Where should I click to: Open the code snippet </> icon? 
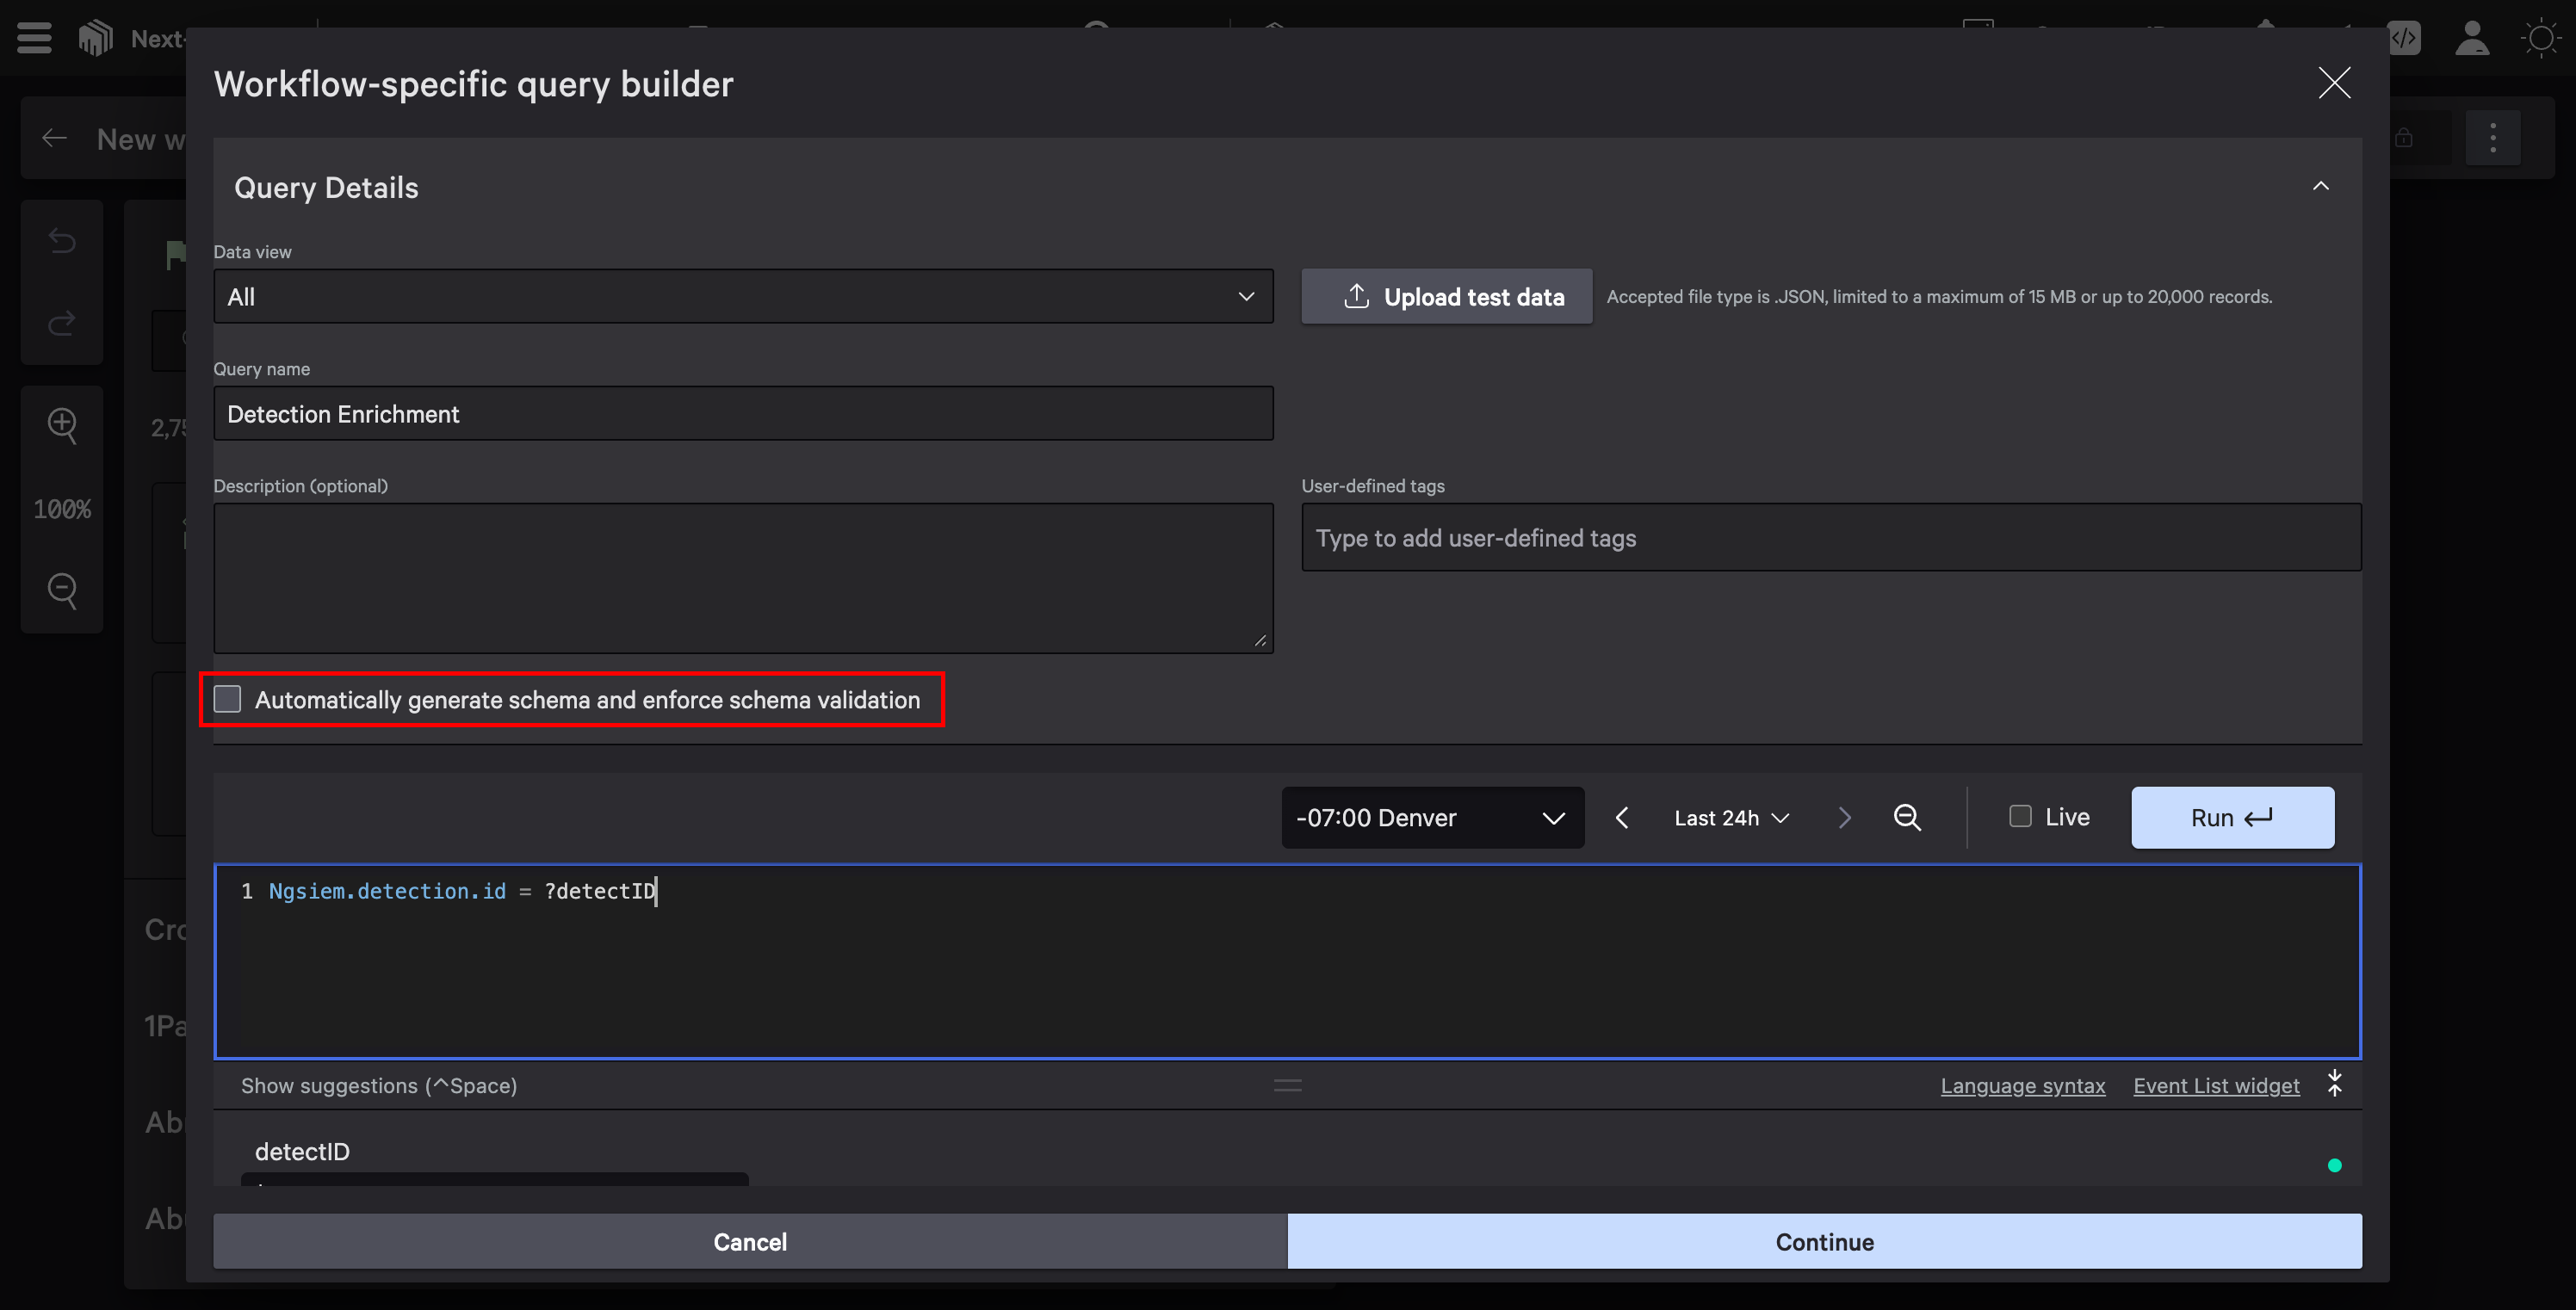[2406, 38]
